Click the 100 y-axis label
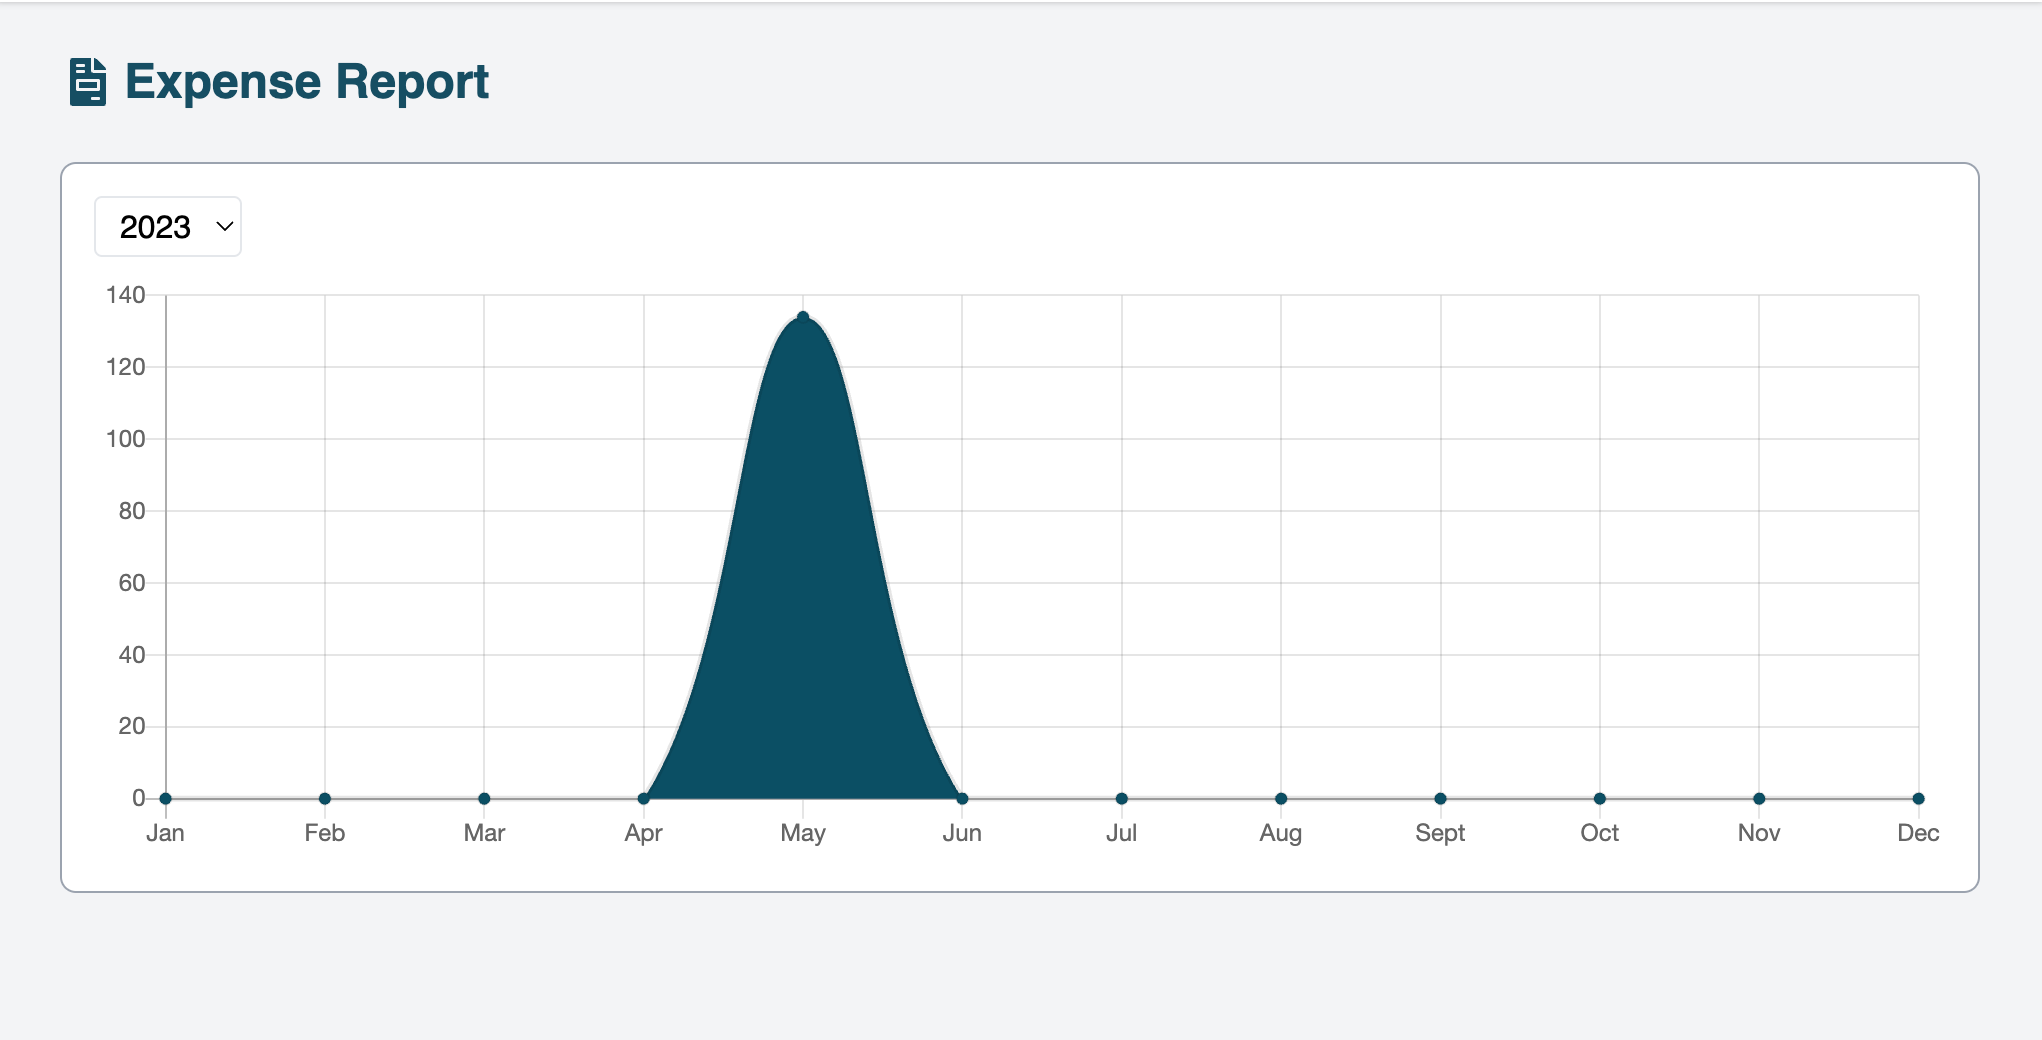 click(126, 439)
